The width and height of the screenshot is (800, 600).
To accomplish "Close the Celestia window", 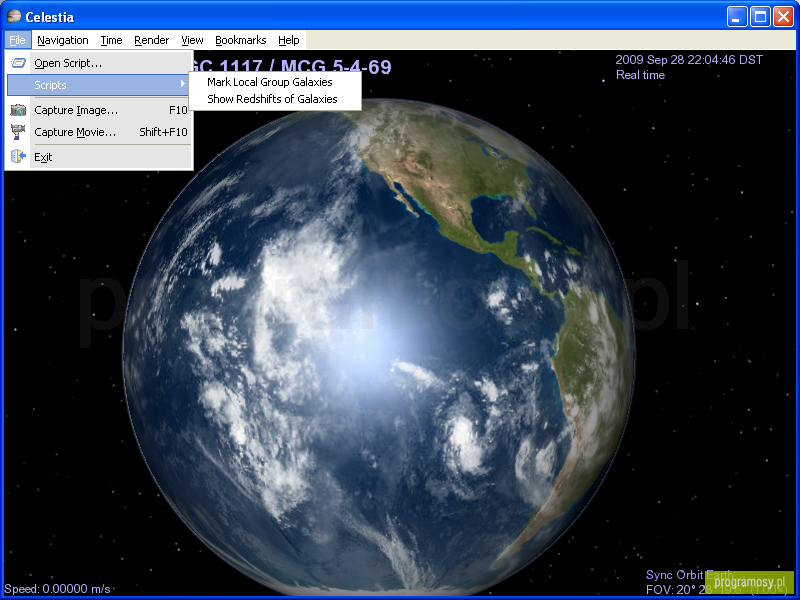I will click(783, 17).
